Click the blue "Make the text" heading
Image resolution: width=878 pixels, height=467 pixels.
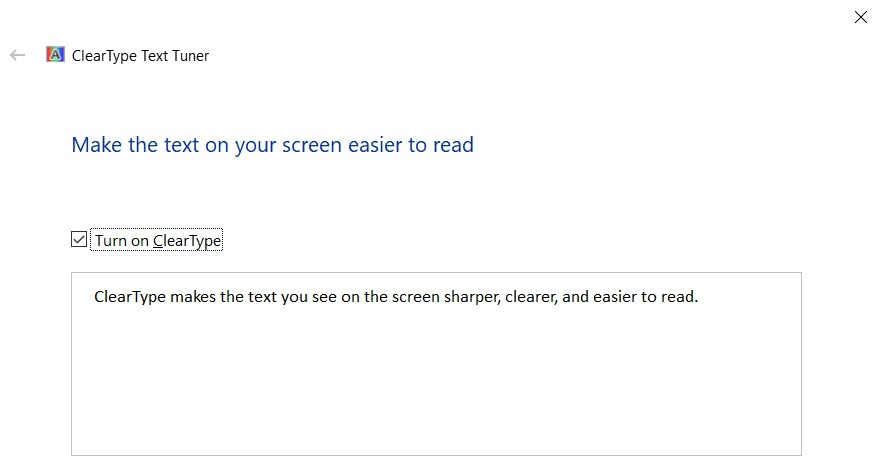click(272, 145)
